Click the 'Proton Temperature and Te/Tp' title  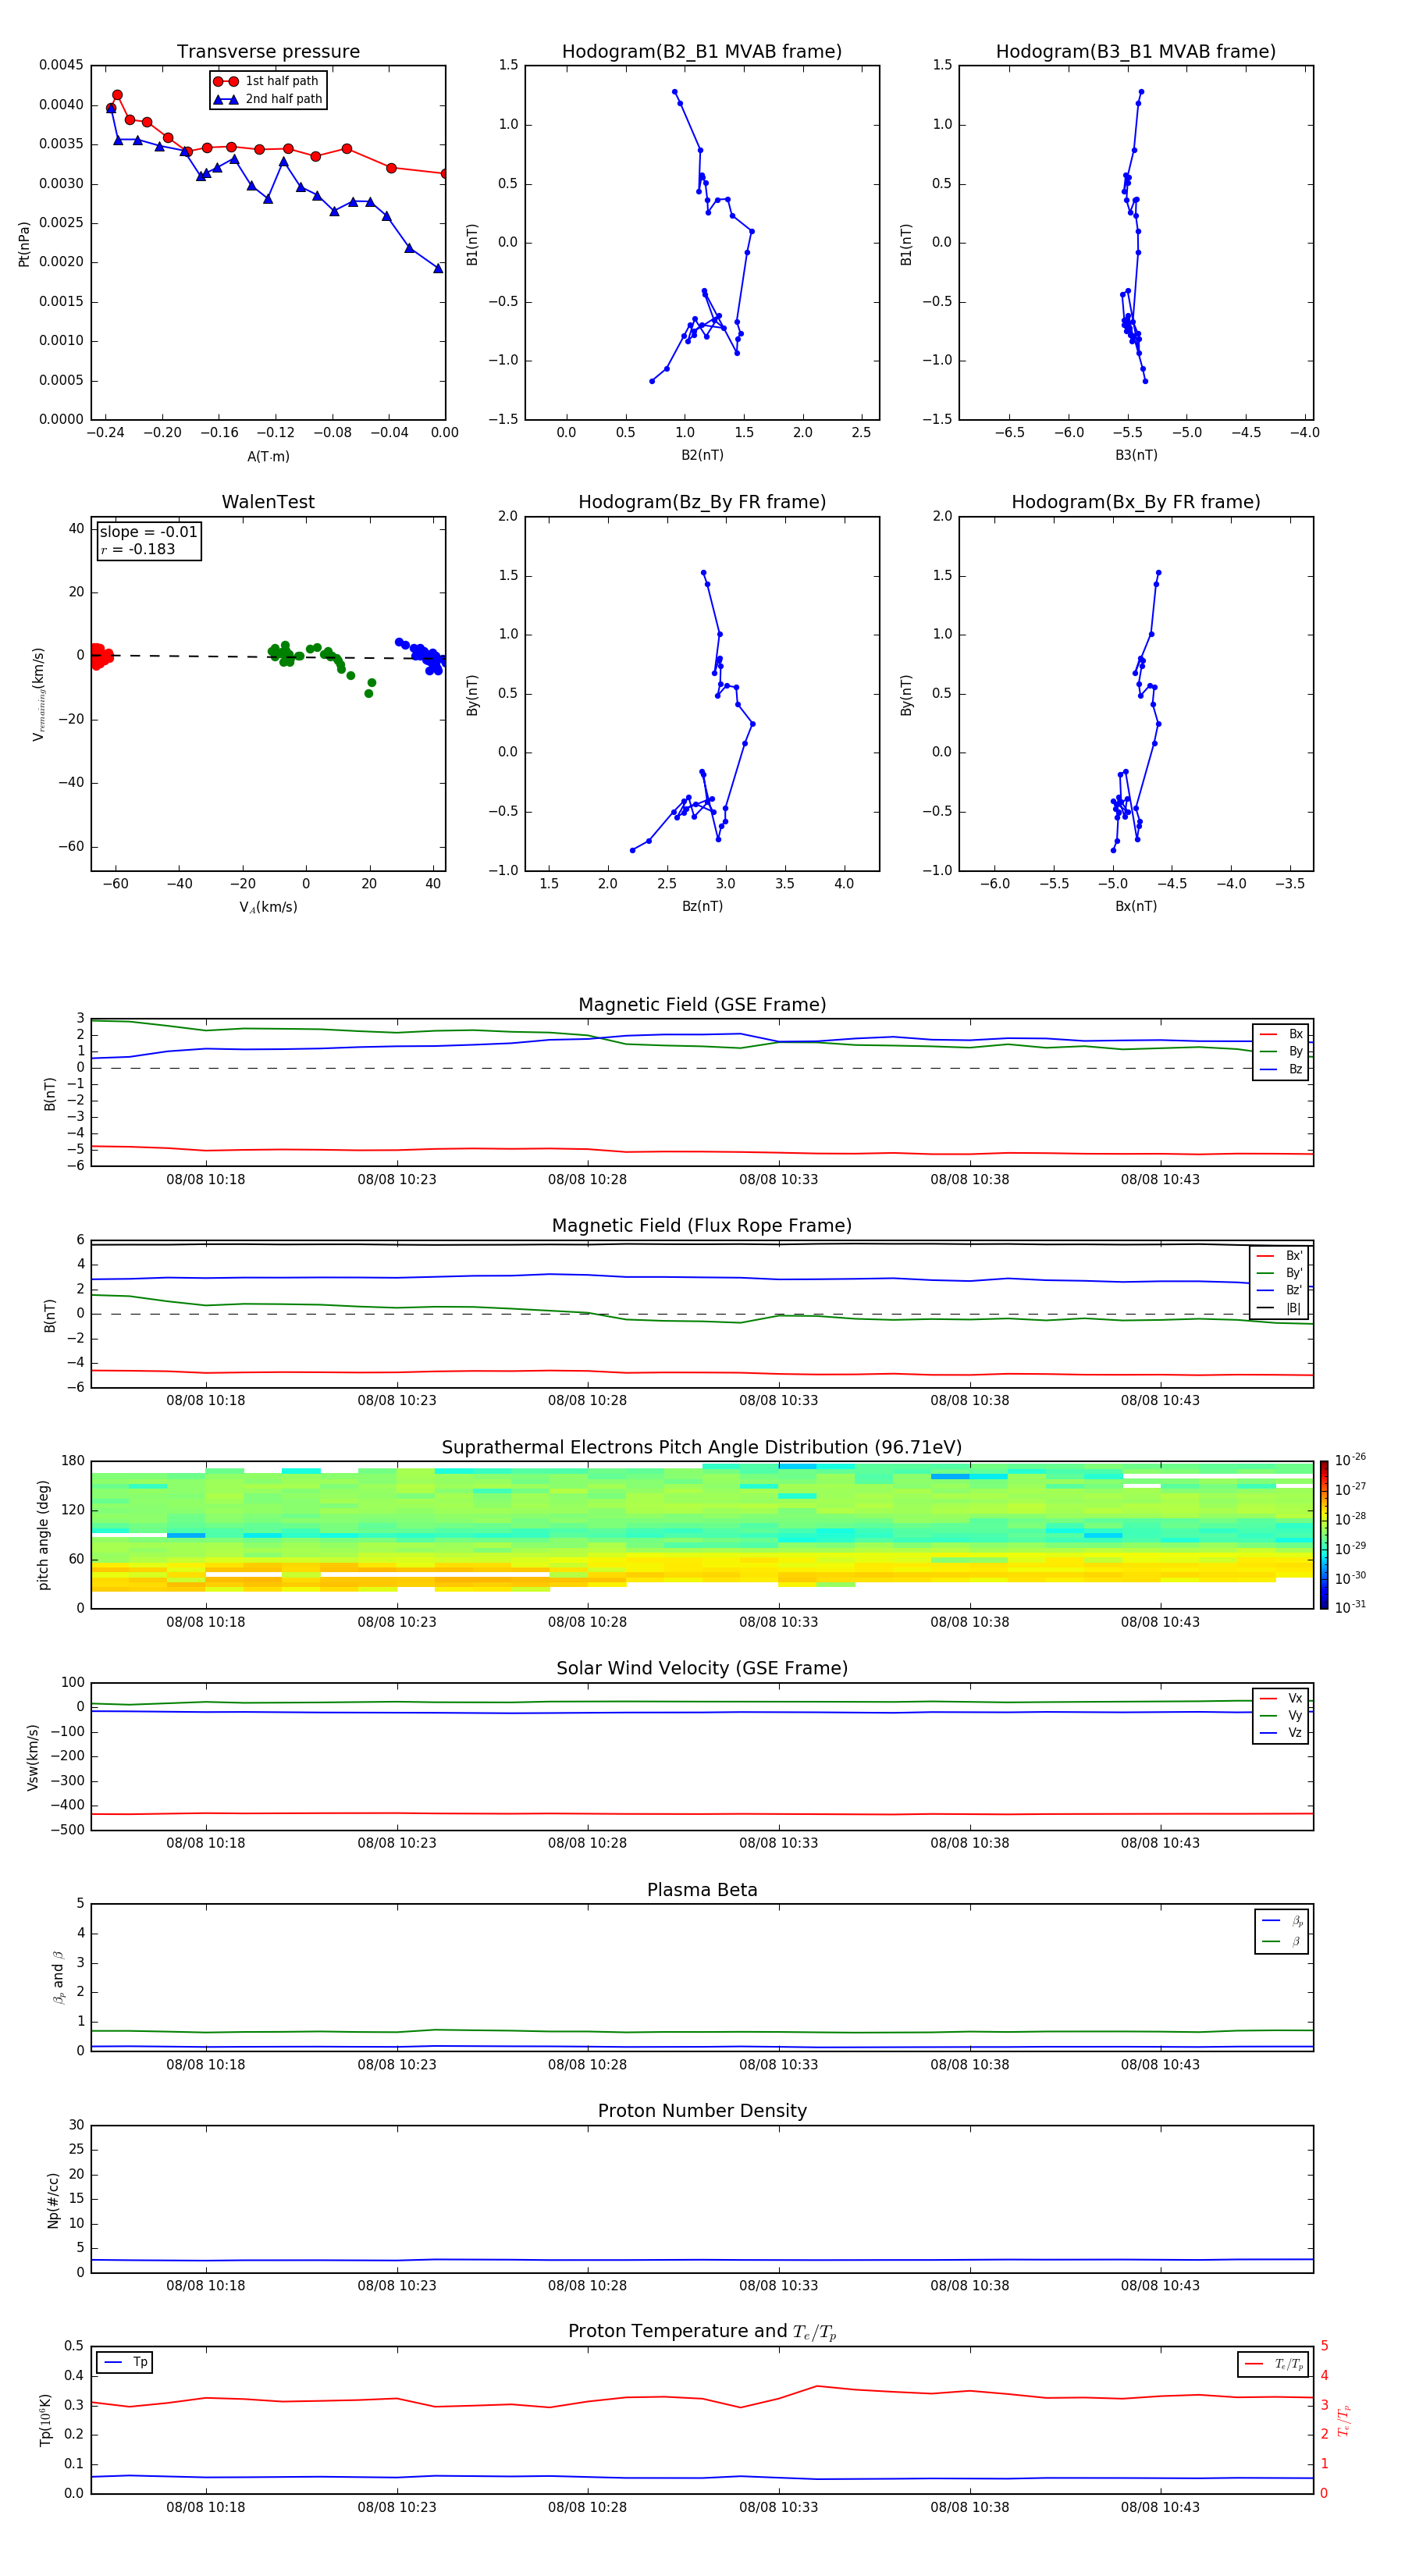click(702, 2331)
